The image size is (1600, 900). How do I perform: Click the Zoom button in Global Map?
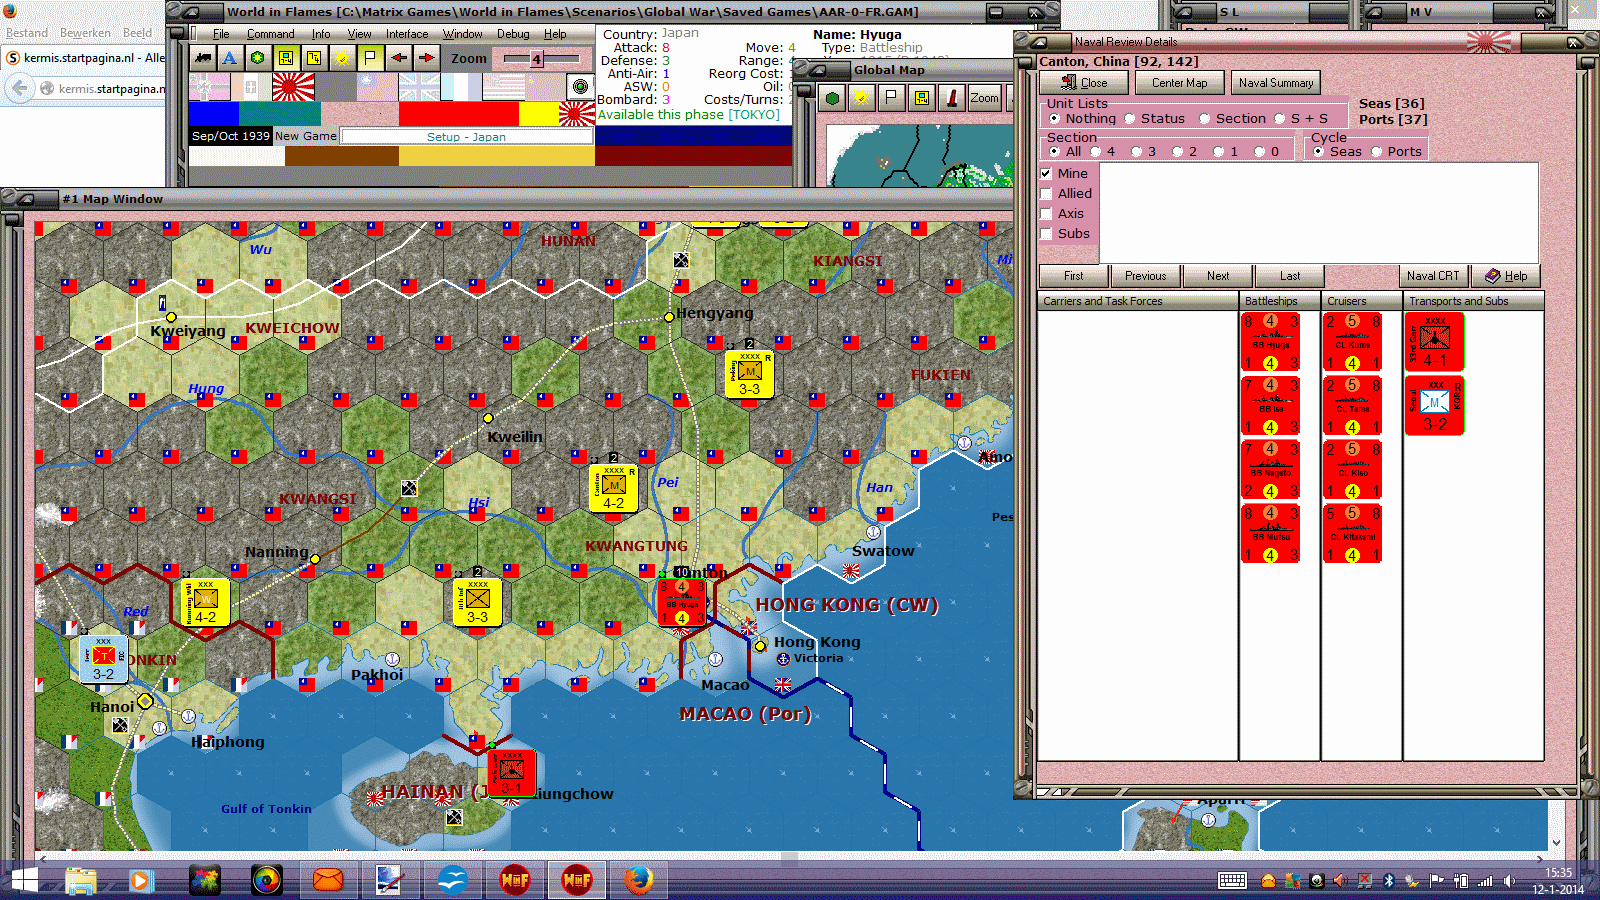pyautogui.click(x=984, y=98)
